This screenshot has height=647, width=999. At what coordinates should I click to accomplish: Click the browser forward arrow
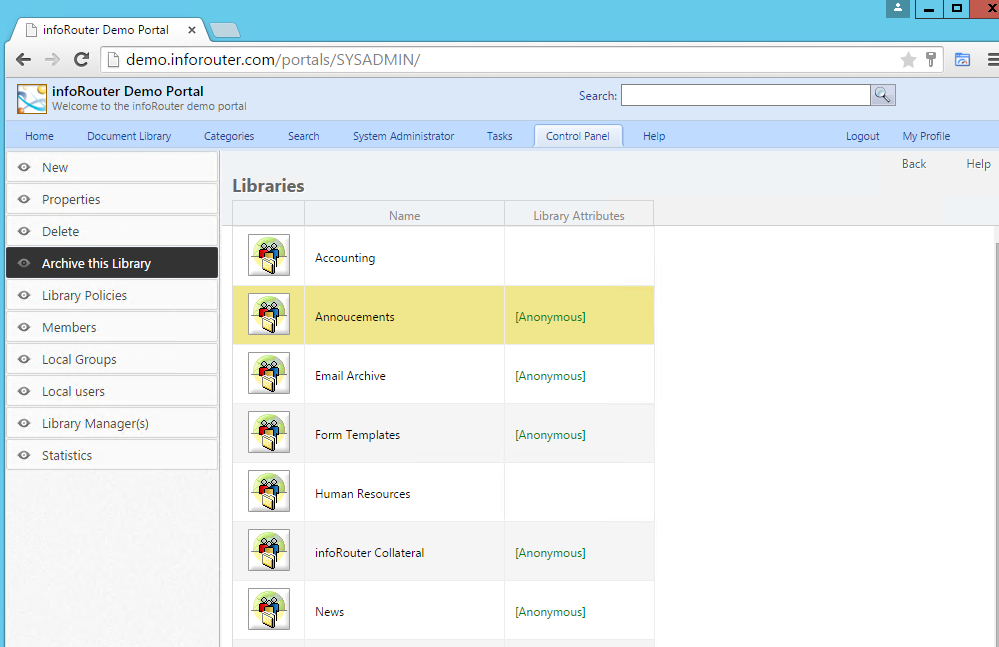52,60
